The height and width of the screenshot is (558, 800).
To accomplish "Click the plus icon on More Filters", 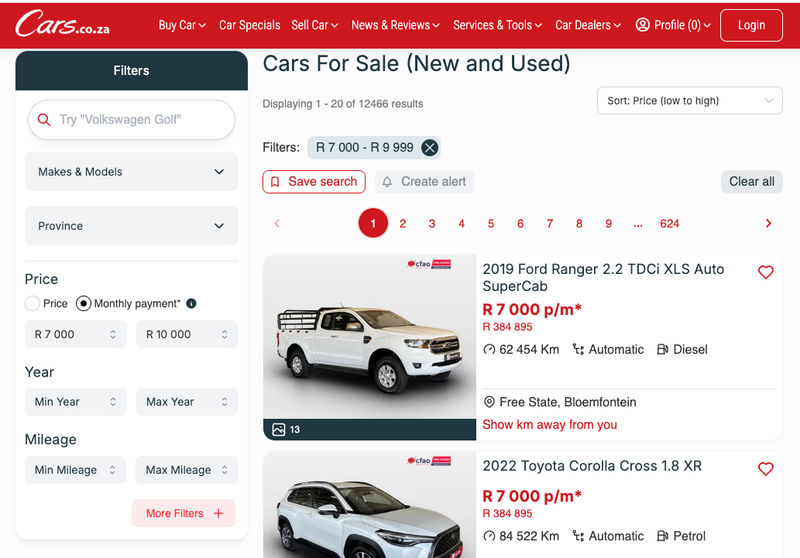I will [218, 513].
